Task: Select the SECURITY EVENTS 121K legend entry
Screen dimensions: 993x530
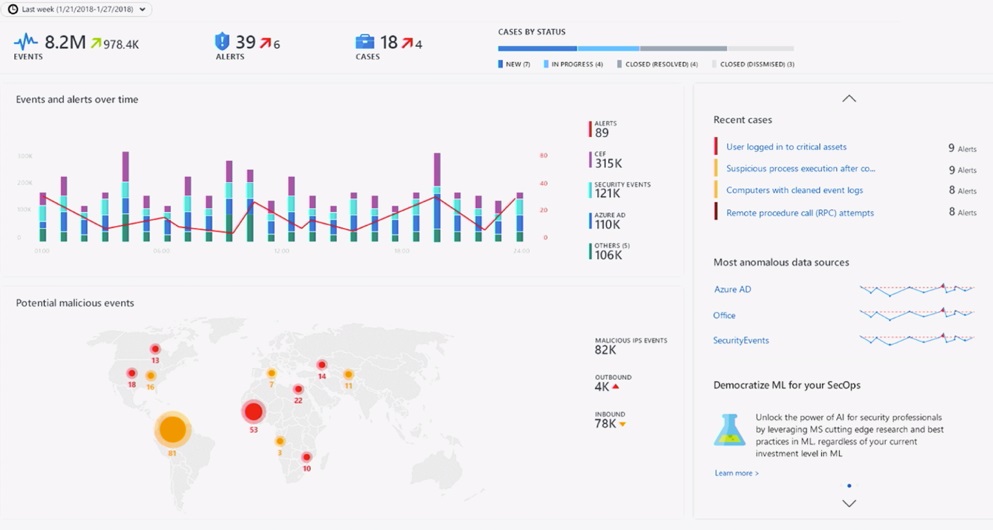Action: [x=620, y=190]
